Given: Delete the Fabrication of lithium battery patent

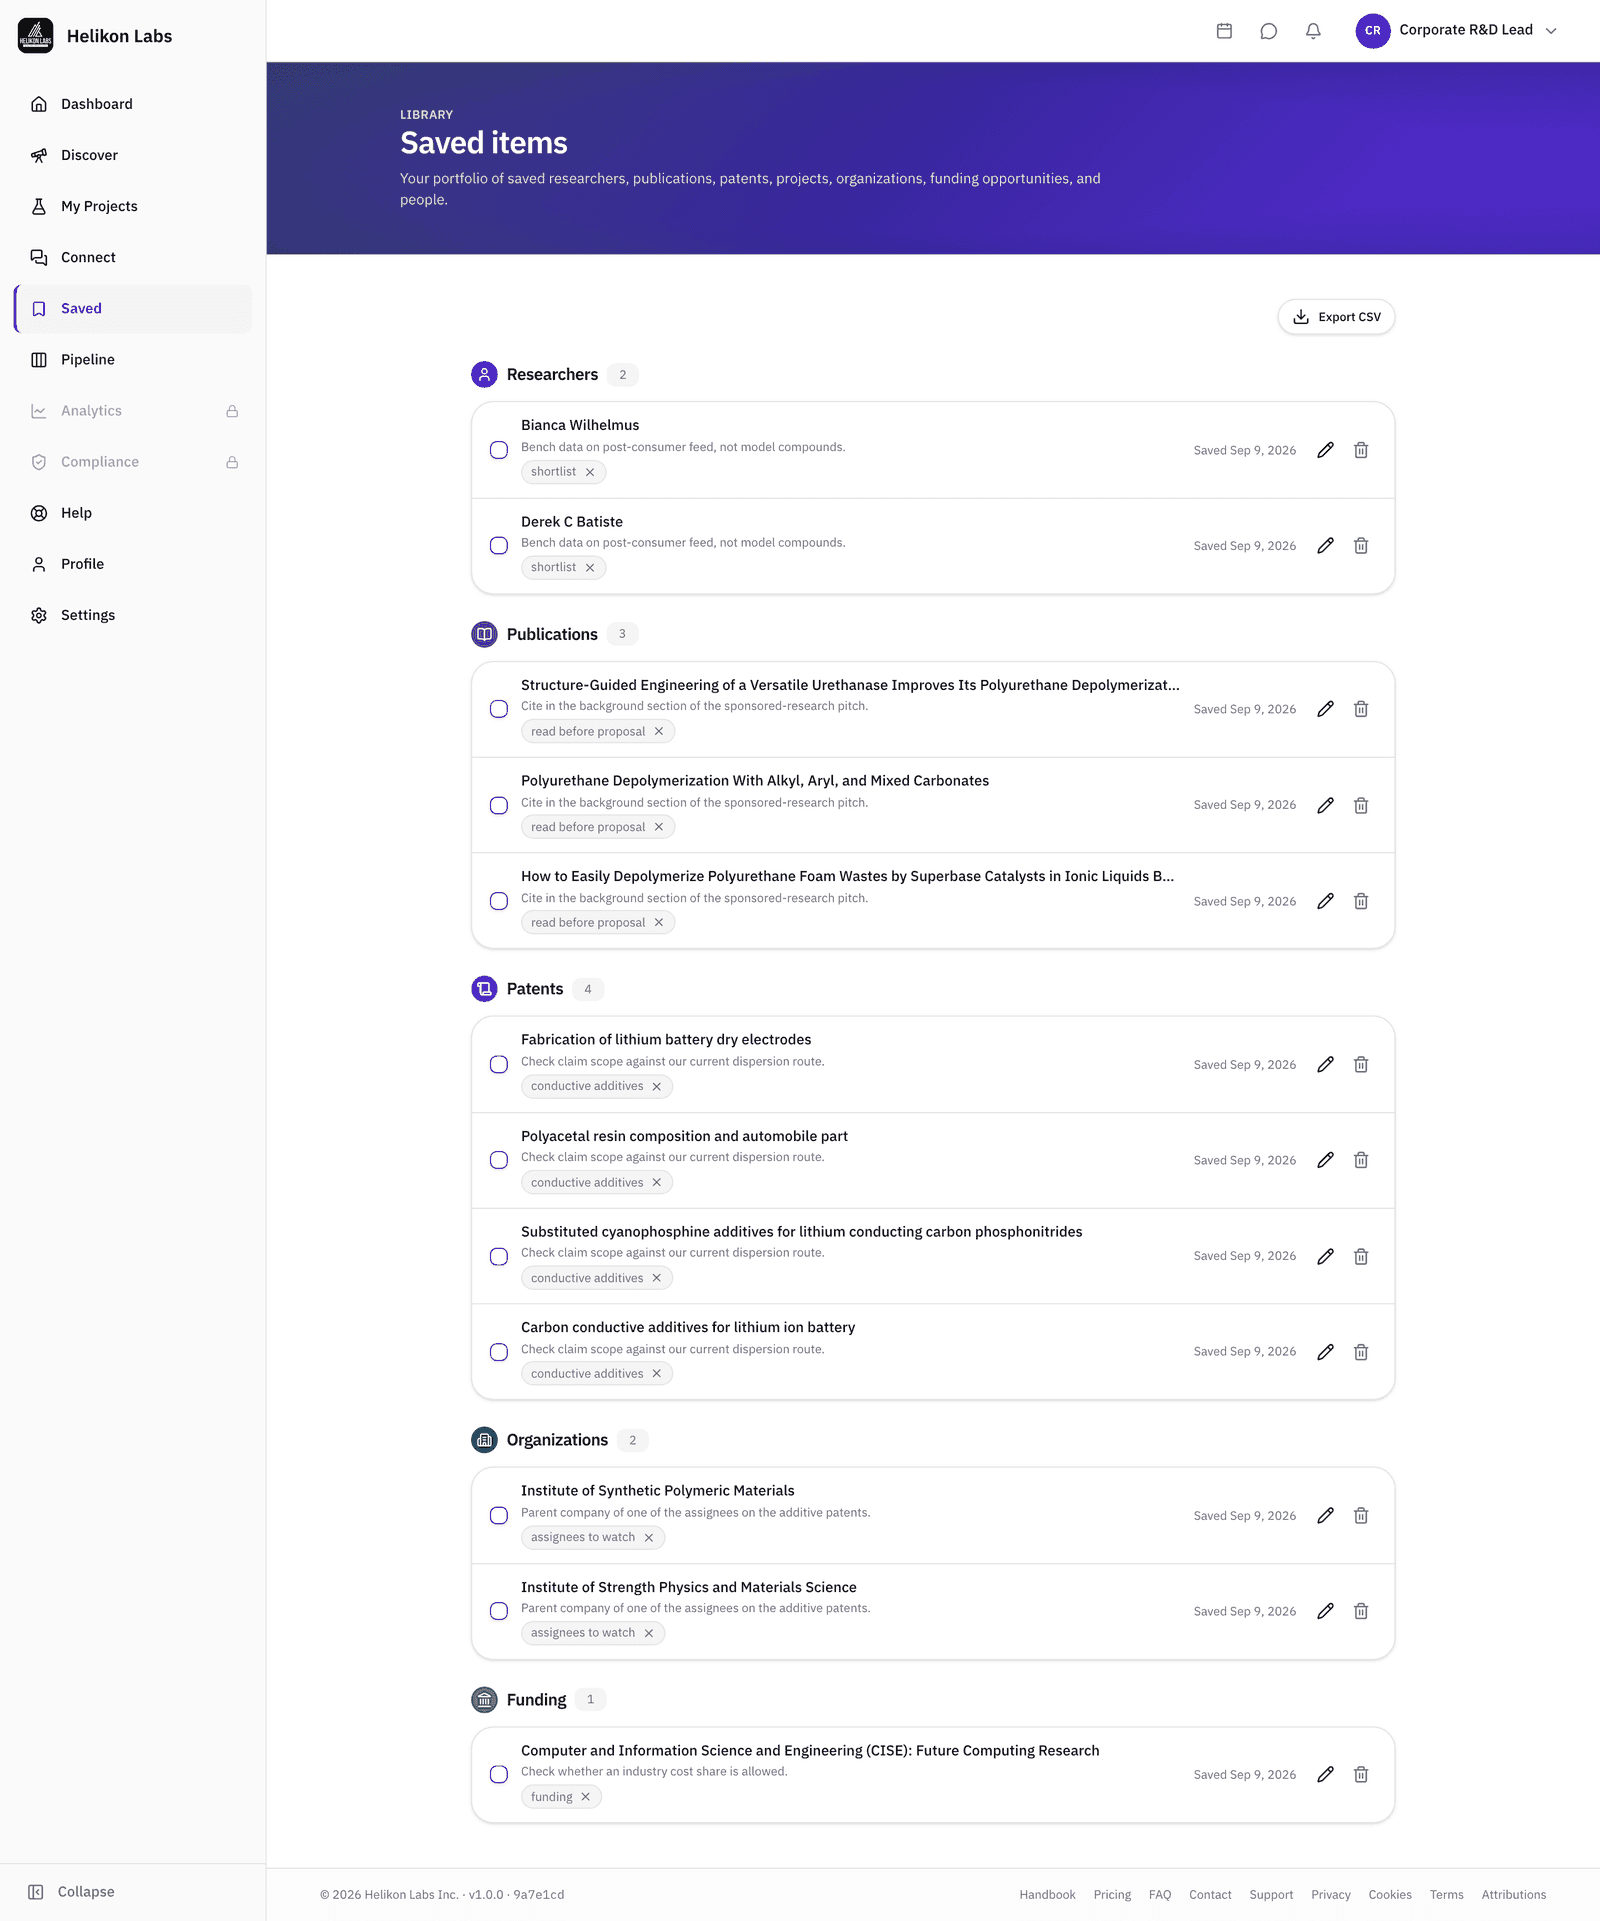Looking at the screenshot, I should [x=1361, y=1065].
